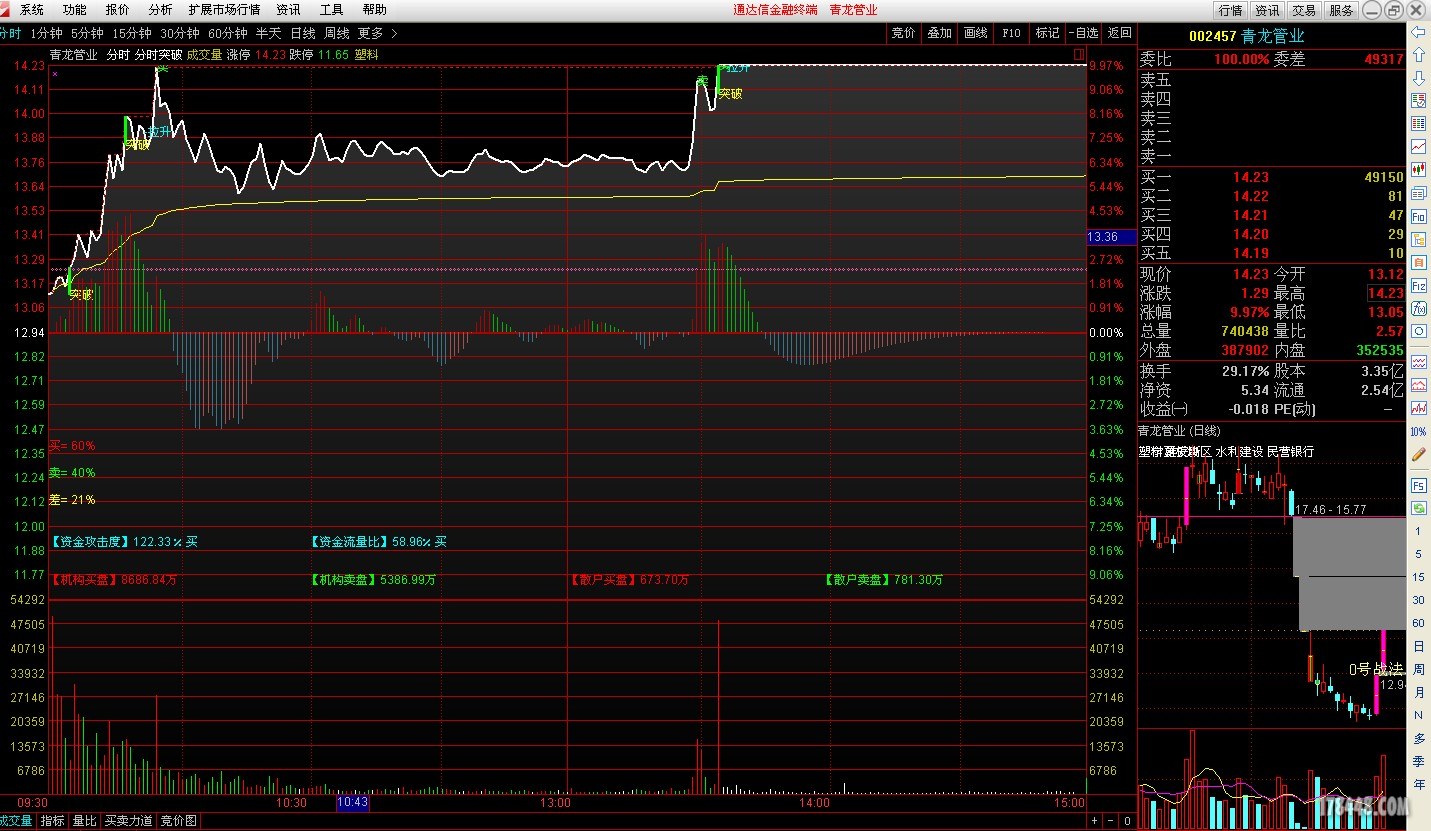1431x831 pixels.
Task: Open the 系统 menu
Action: coord(32,9)
